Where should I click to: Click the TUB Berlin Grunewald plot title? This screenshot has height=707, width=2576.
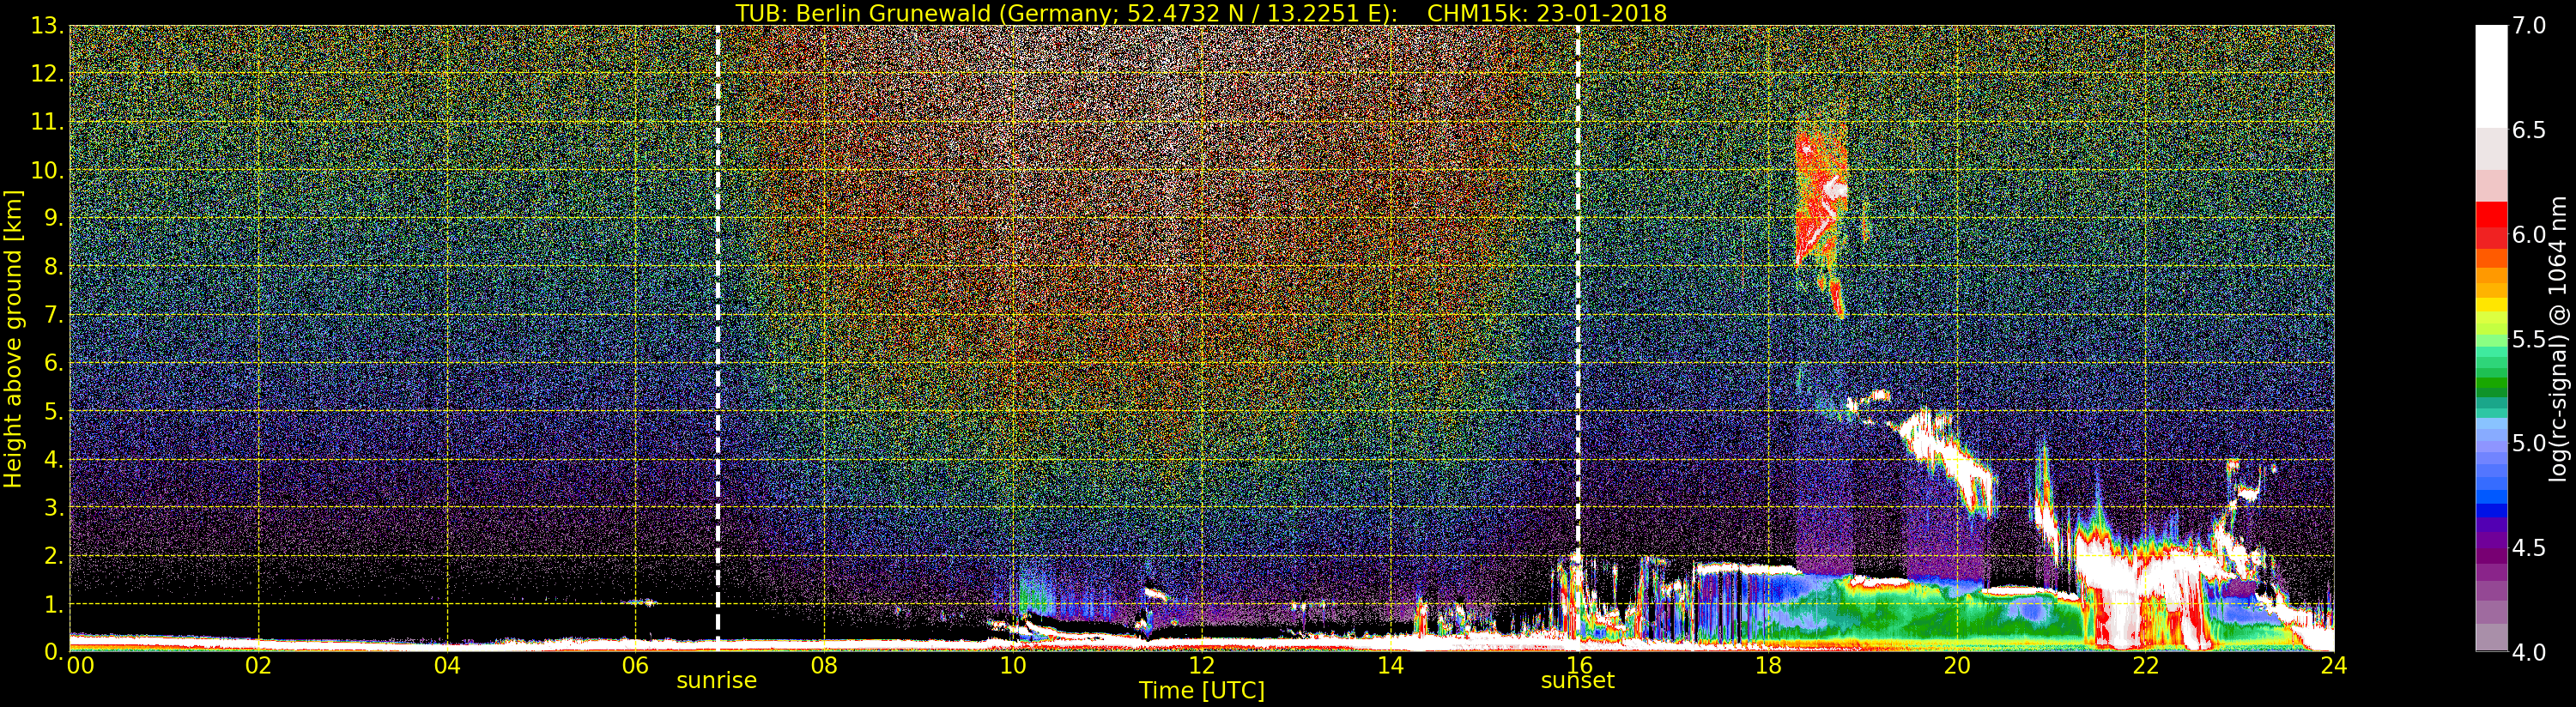tap(1201, 13)
